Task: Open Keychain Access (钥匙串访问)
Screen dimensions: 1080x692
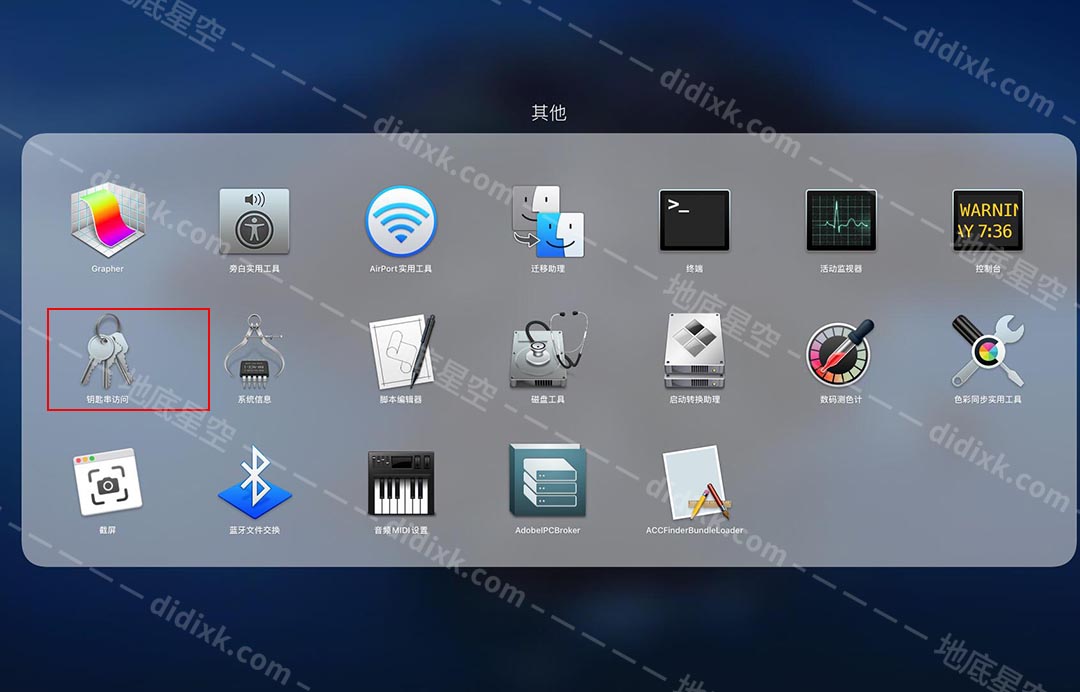Action: click(x=107, y=351)
